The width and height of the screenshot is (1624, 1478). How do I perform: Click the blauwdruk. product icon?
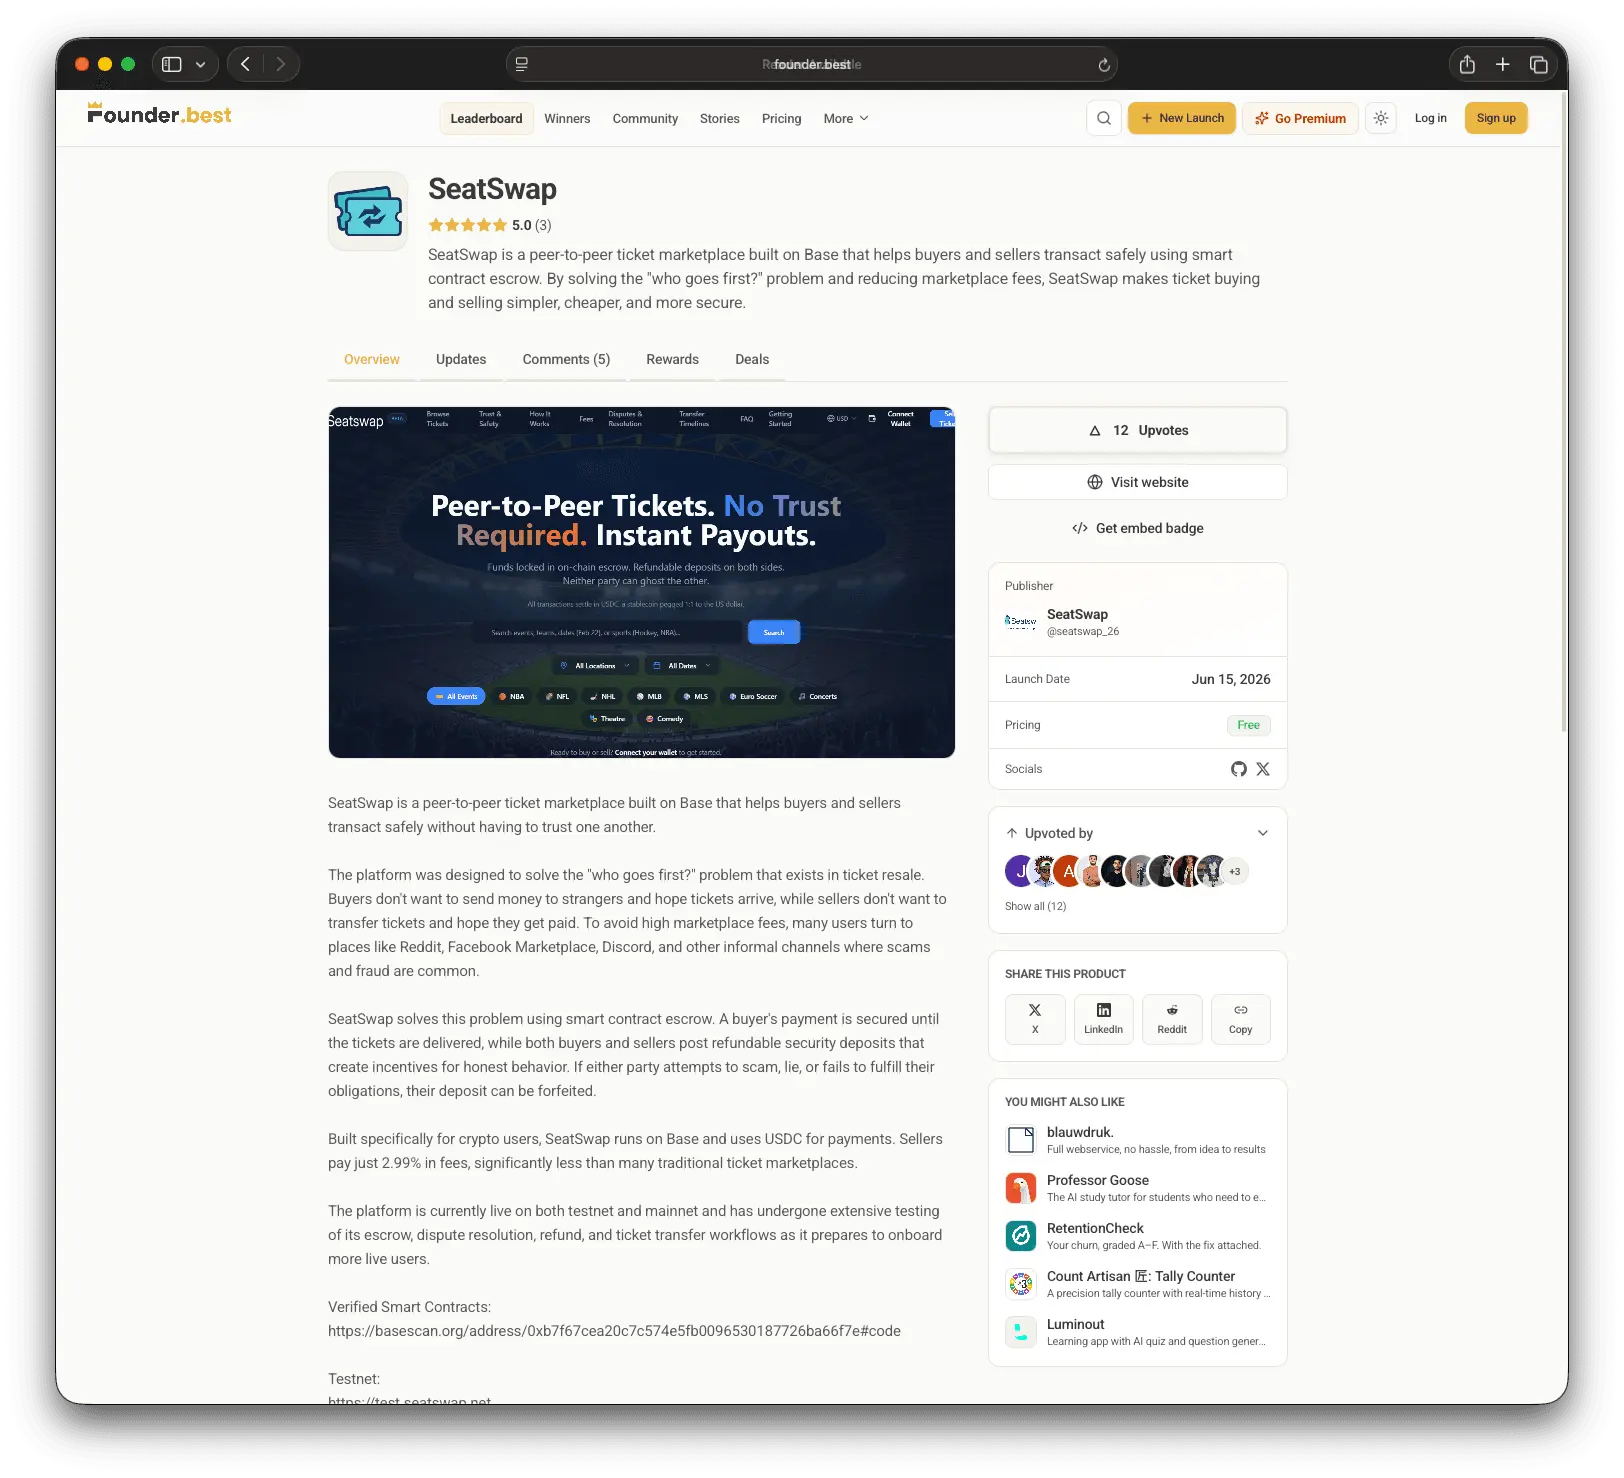point(1021,1140)
